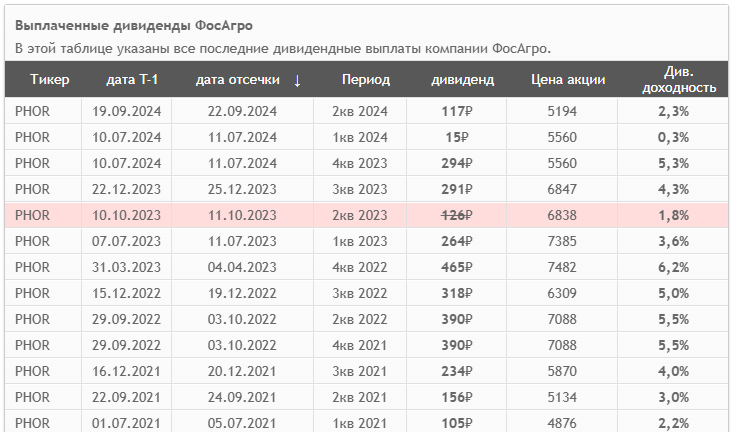This screenshot has height=432, width=731.
Task: Sort the table by Тикер column header
Action: (49, 80)
